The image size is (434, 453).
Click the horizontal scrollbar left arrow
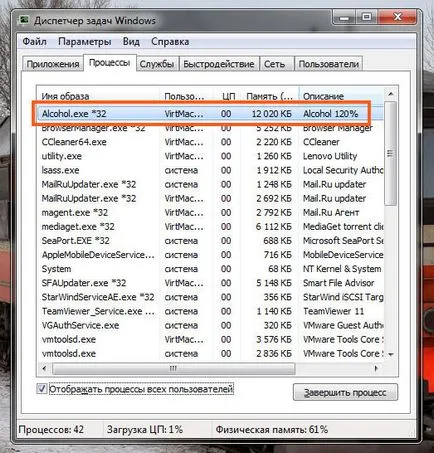tap(44, 368)
